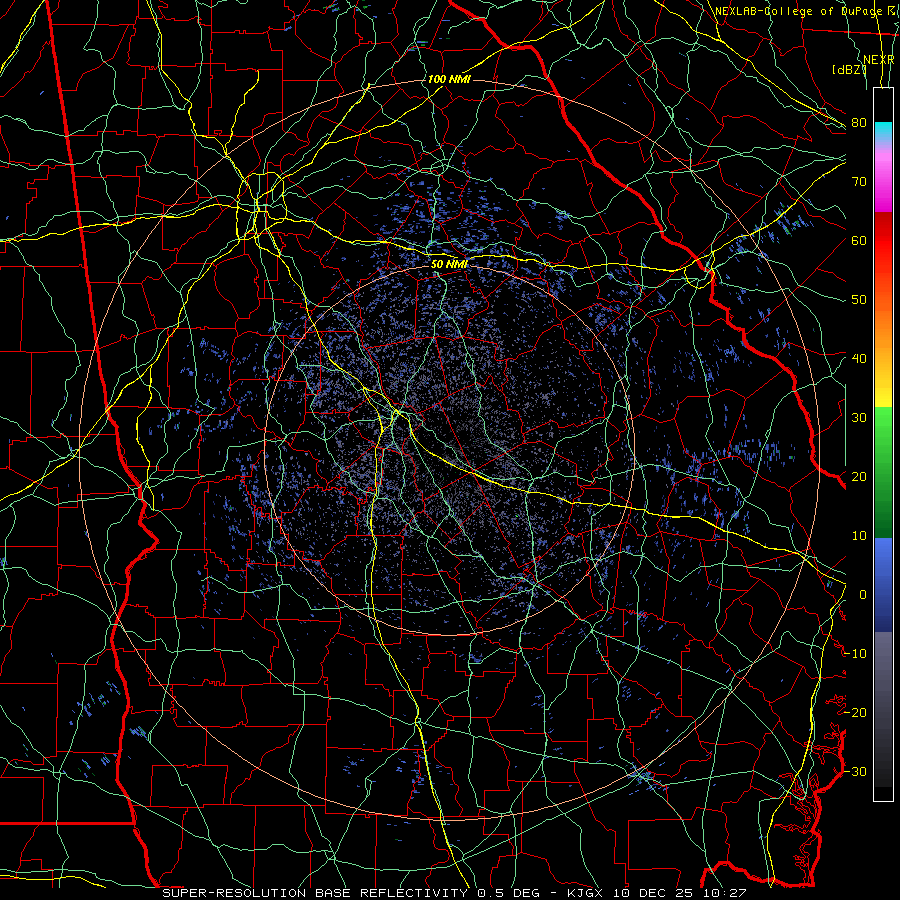Click the [dBZ] unit label
Viewport: 900px width, 900px height.
click(849, 70)
